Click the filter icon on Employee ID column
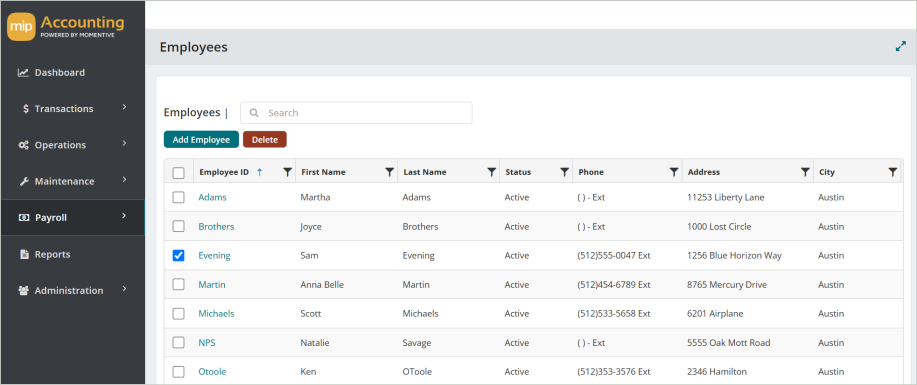 287,172
